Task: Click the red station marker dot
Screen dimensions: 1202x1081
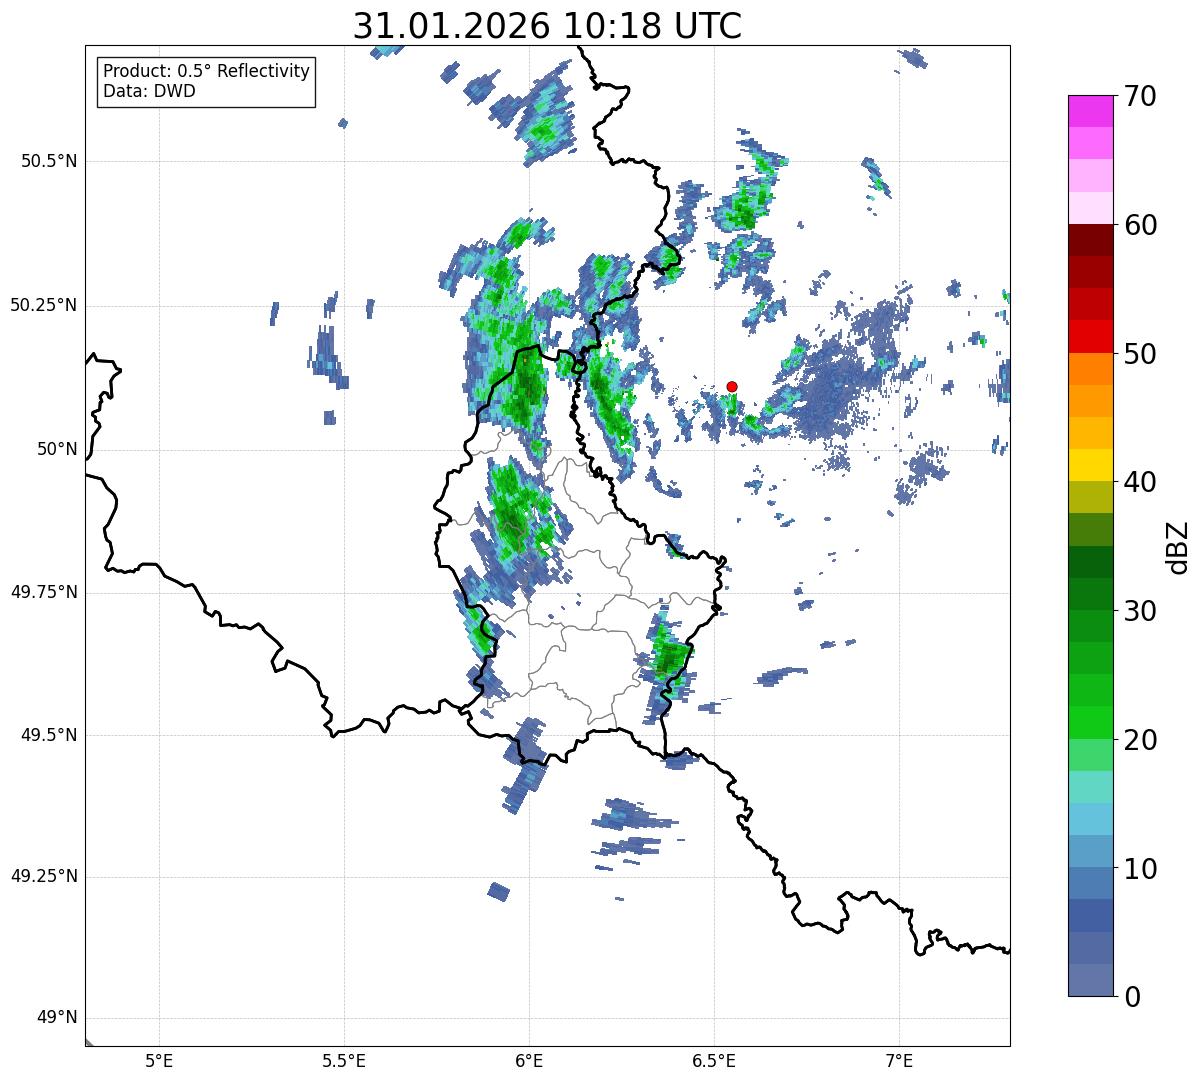Action: coord(732,386)
